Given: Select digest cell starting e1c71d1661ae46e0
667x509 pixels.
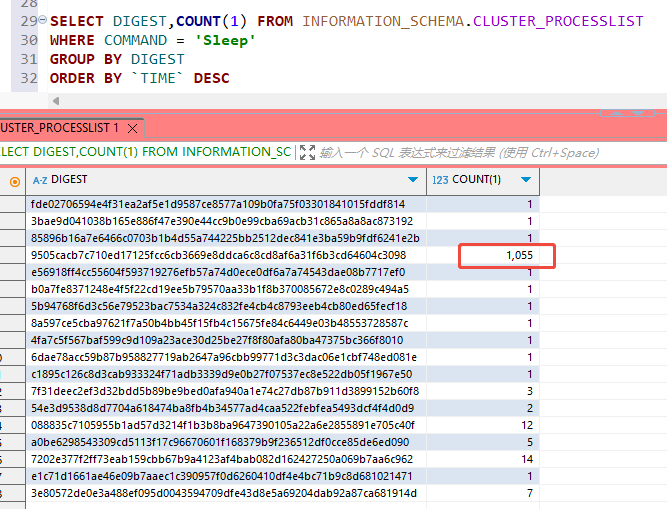Looking at the screenshot, I should point(226,476).
